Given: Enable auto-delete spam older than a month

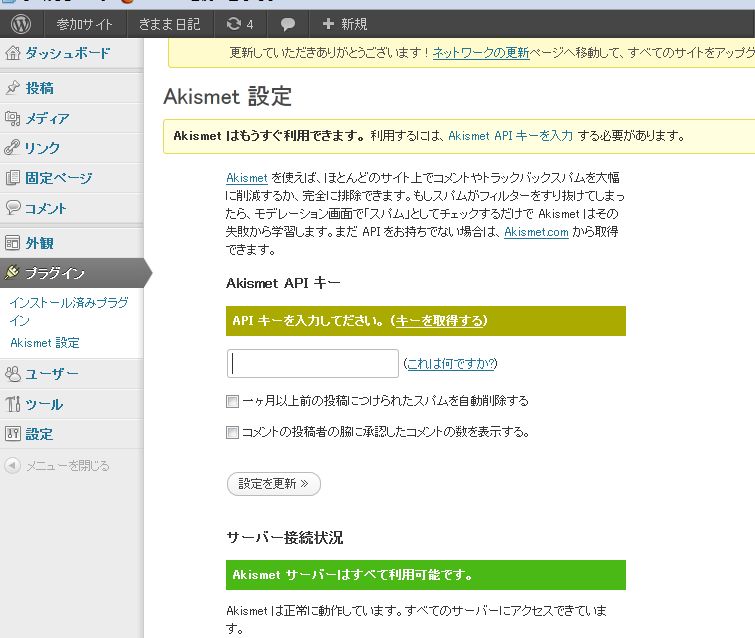Looking at the screenshot, I should pos(232,401).
